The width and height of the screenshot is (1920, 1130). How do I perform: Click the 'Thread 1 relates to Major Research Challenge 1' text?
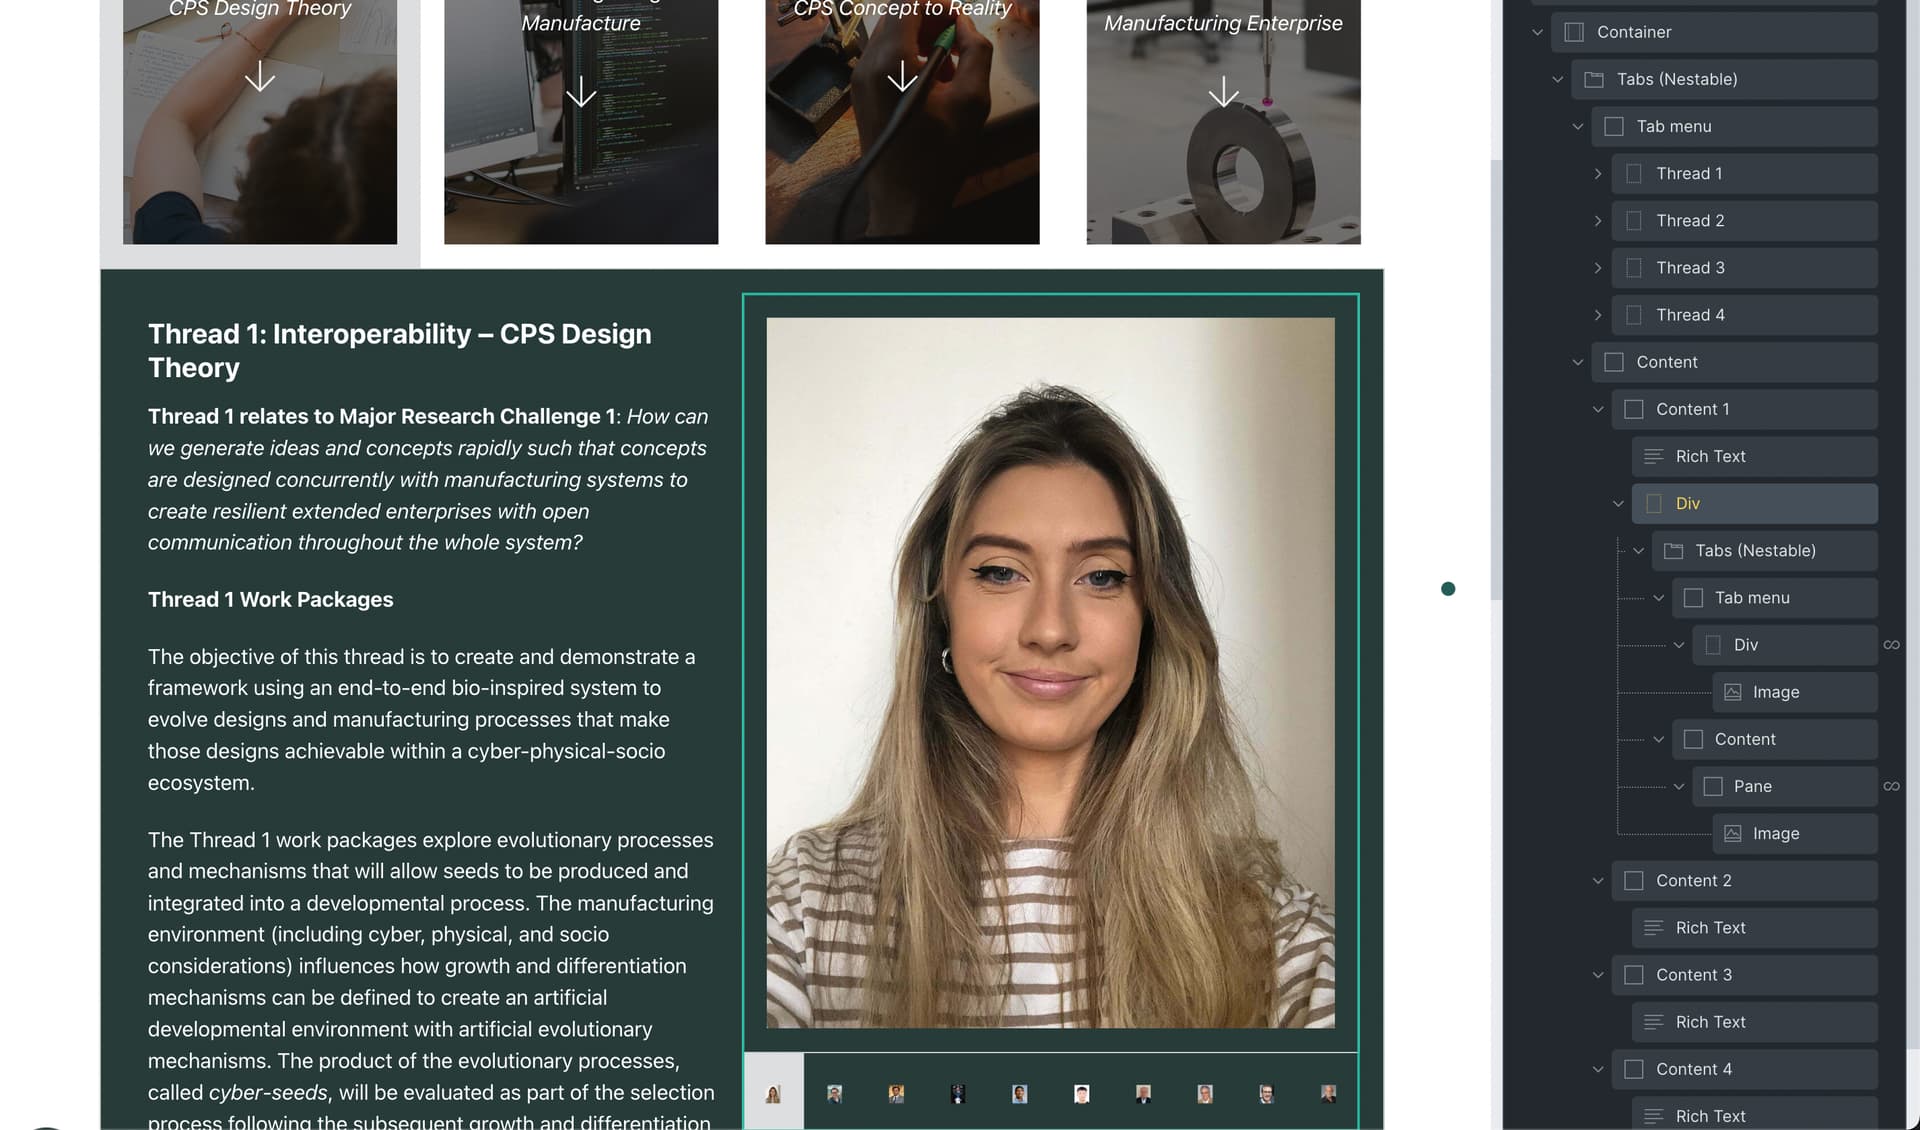tap(381, 416)
